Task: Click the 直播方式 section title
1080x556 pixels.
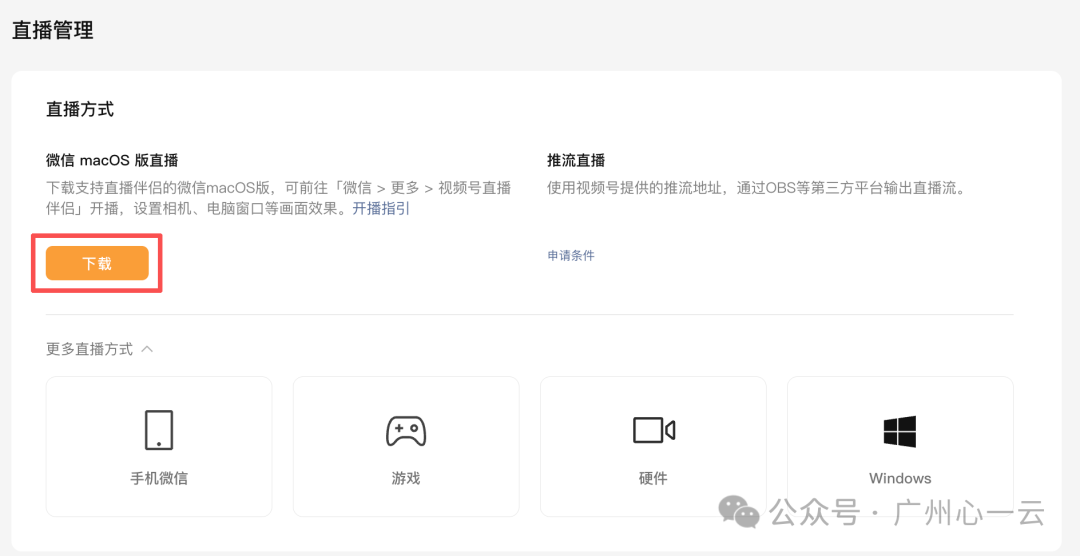Action: pos(80,110)
